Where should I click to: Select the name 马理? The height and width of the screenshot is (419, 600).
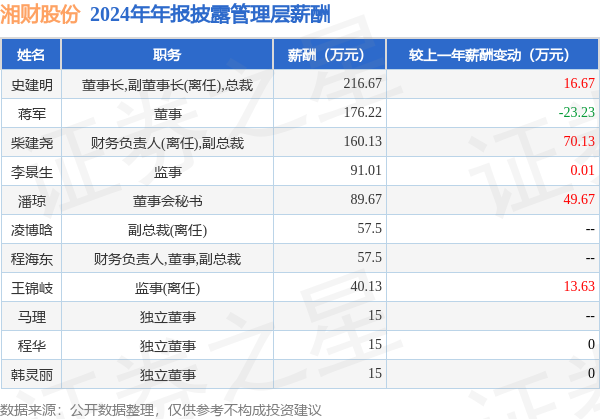(x=32, y=317)
